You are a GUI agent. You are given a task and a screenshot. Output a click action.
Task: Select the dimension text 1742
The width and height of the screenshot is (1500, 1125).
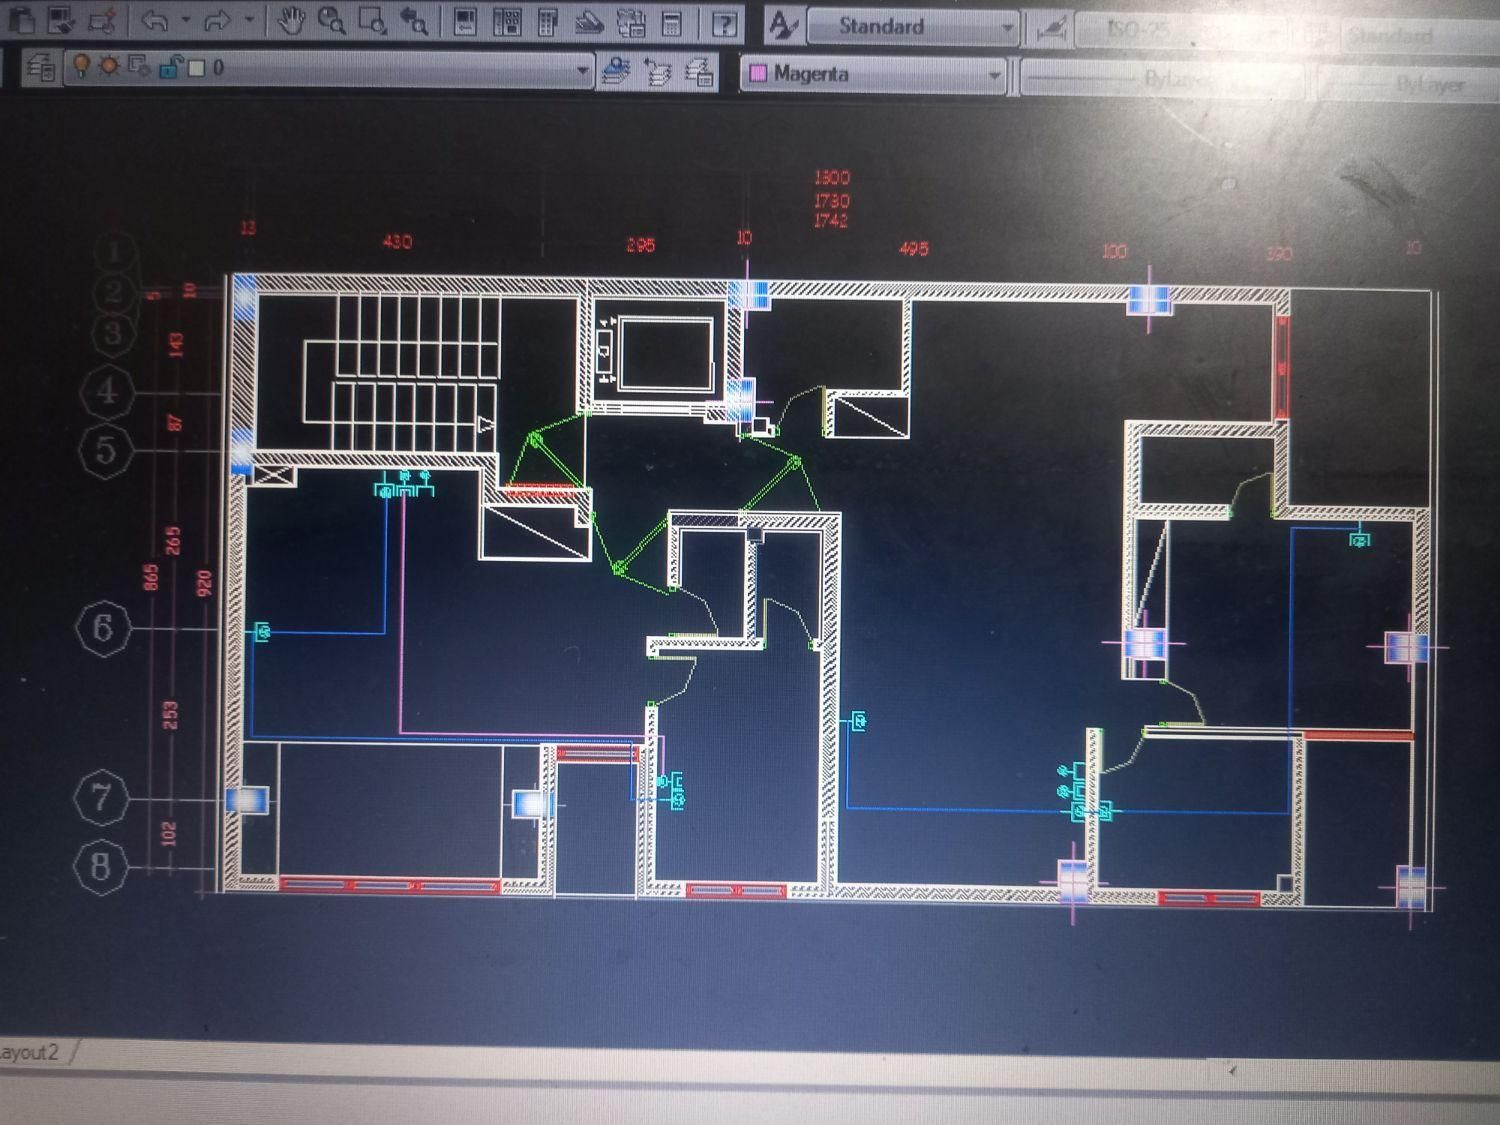tap(830, 220)
